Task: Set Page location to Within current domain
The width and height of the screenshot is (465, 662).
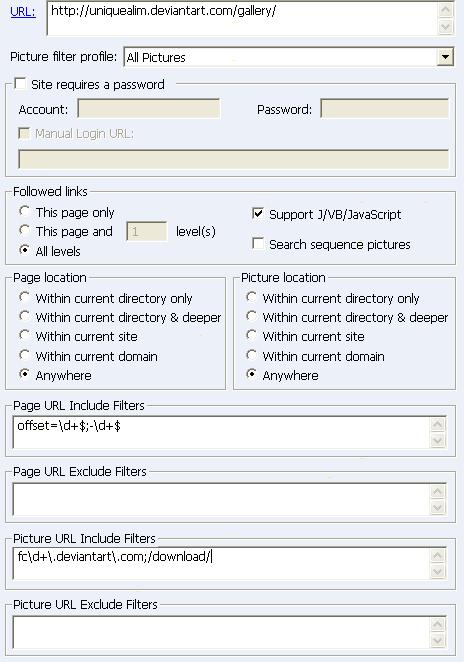Action: pyautogui.click(x=24, y=355)
